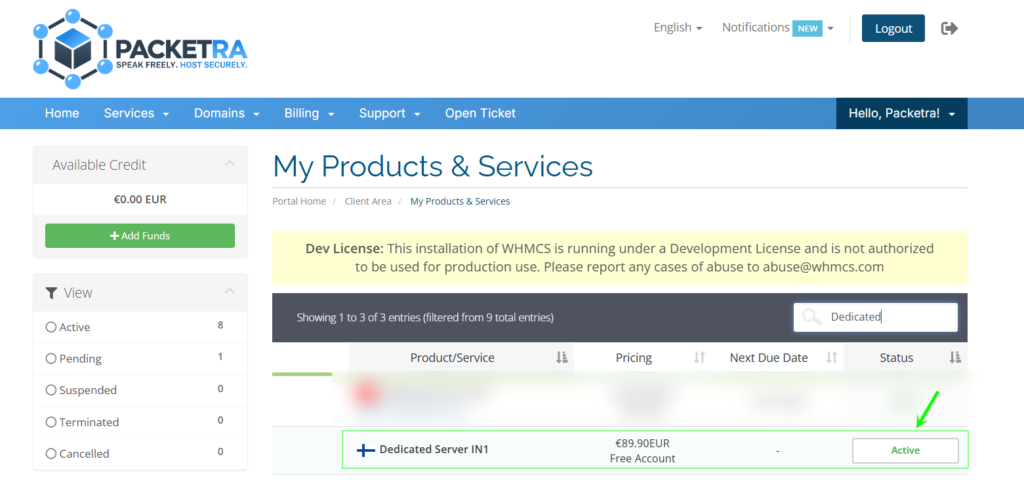Screen dimensions: 1024x480
Task: Click the Finland flag icon beside Dedicated Server IN1
Action: [x=366, y=450]
